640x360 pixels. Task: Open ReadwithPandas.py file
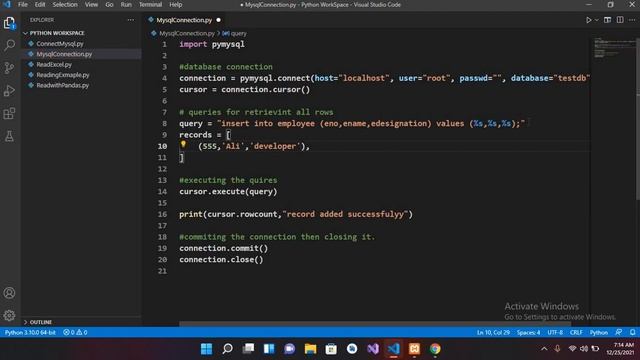[x=62, y=85]
